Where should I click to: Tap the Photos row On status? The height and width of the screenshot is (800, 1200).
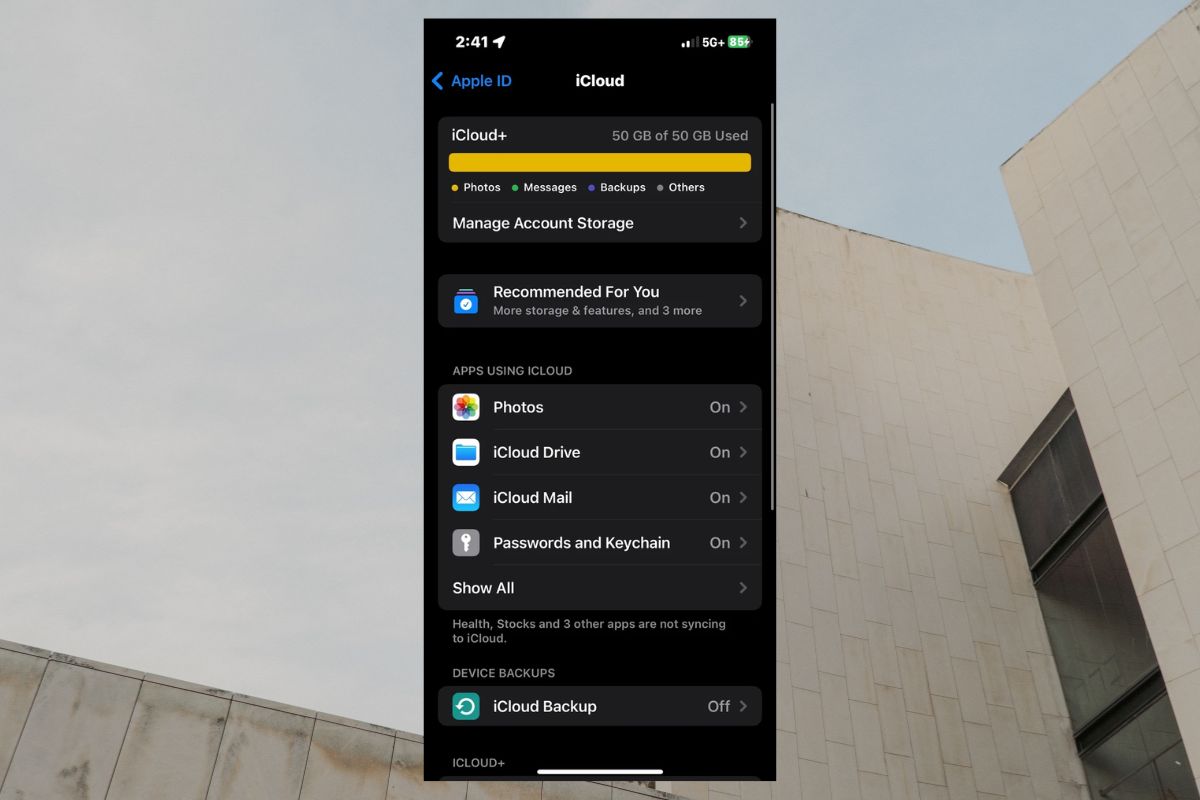[x=720, y=407]
